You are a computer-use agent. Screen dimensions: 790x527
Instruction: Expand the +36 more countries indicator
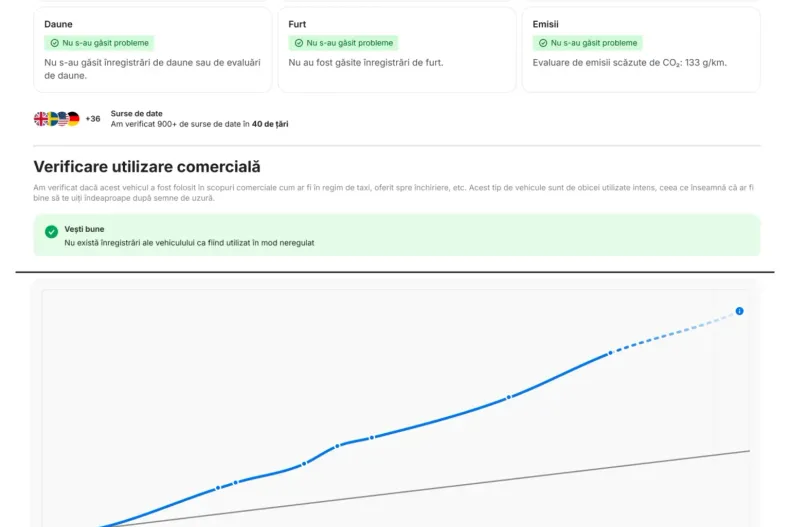coord(93,119)
